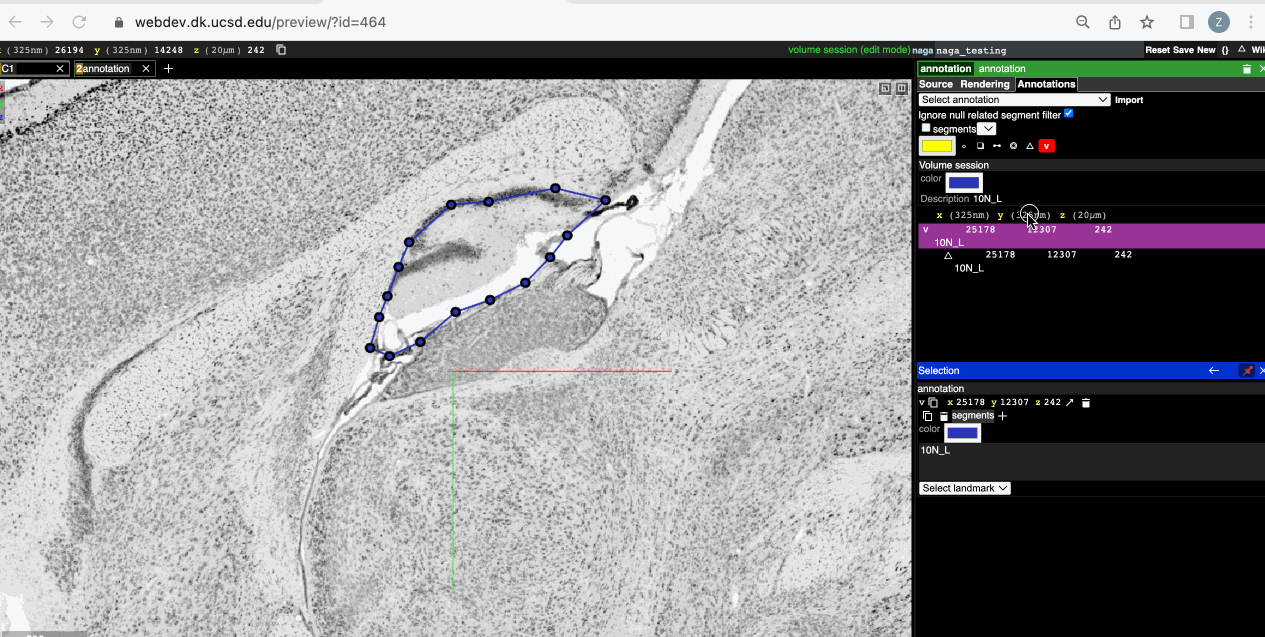Click the browser back arrow
This screenshot has width=1265, height=637.
pyautogui.click(x=17, y=22)
